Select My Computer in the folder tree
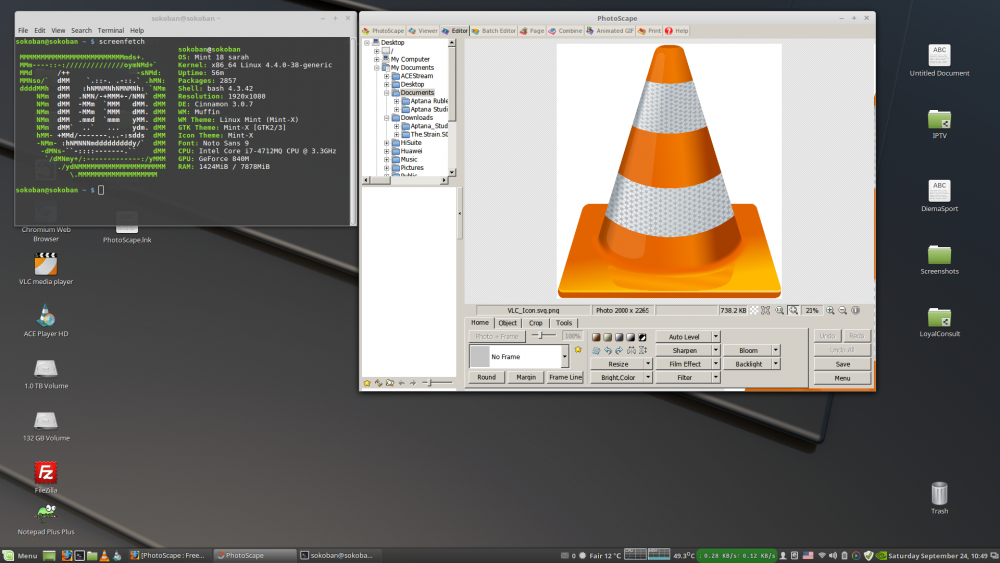The width and height of the screenshot is (1000, 563). pos(410,59)
